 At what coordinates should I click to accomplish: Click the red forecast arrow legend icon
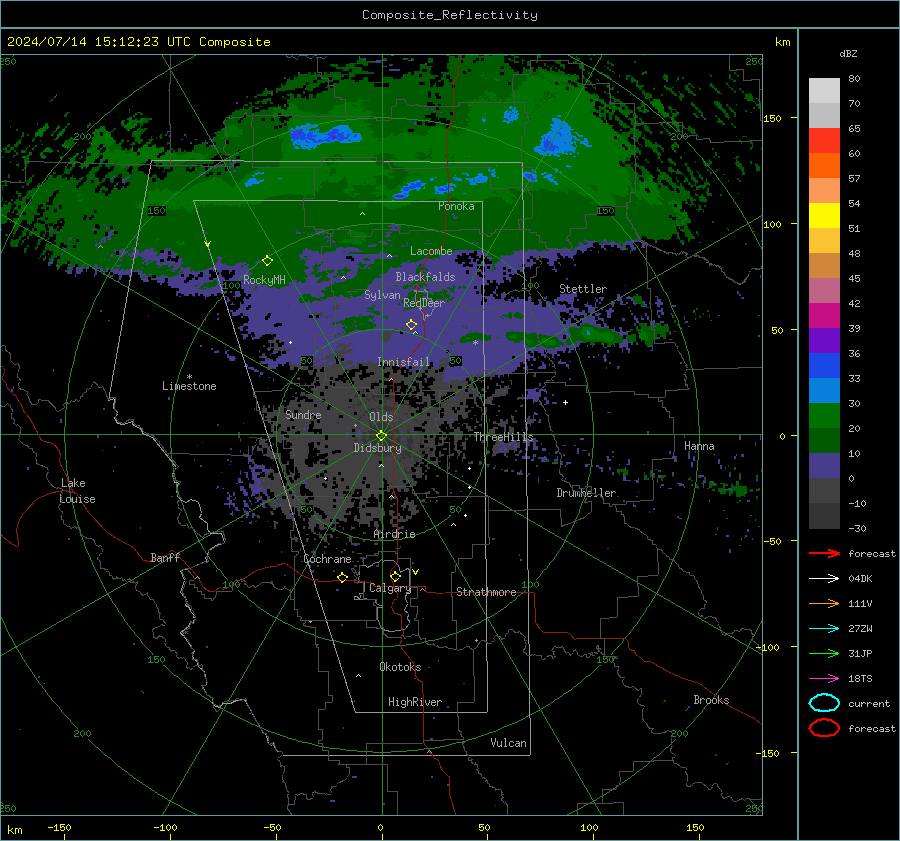[x=824, y=553]
